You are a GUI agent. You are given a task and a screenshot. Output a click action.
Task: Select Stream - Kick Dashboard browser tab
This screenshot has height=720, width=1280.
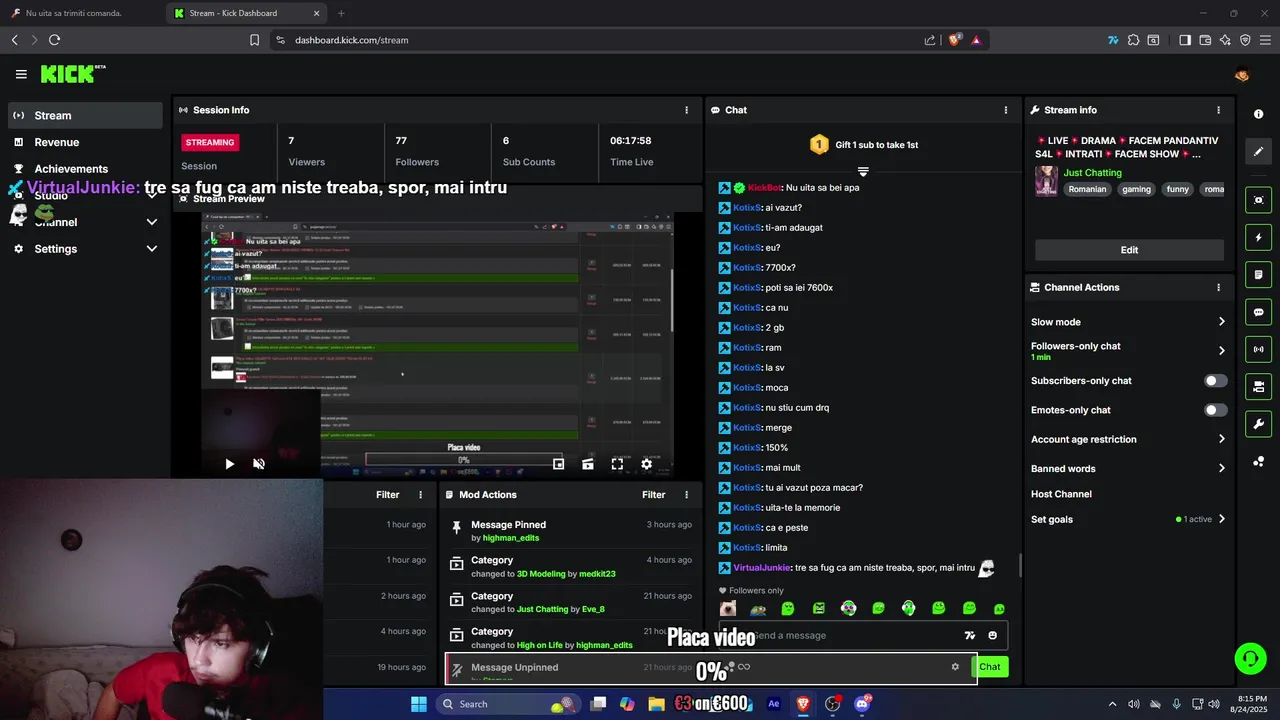point(245,13)
